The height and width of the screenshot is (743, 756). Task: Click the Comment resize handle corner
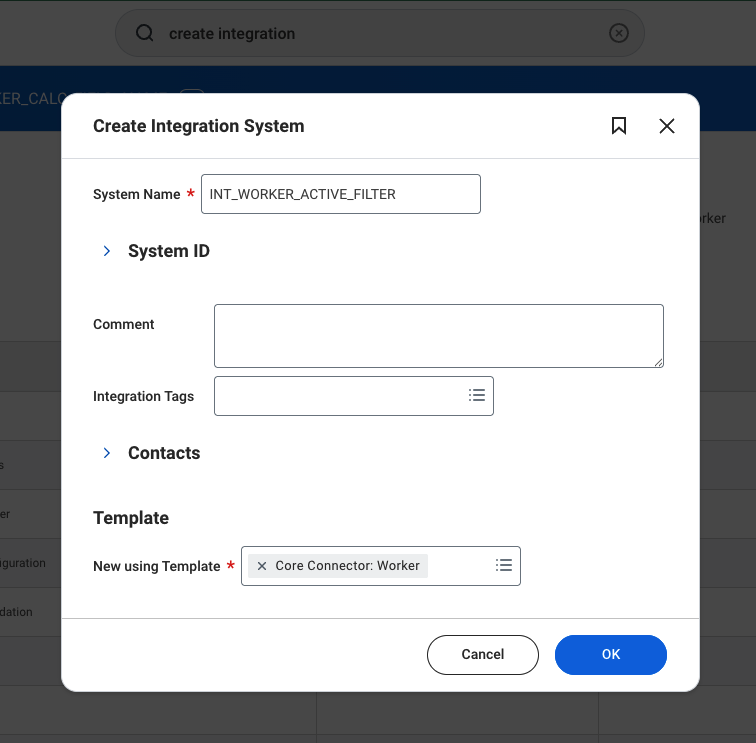[658, 363]
